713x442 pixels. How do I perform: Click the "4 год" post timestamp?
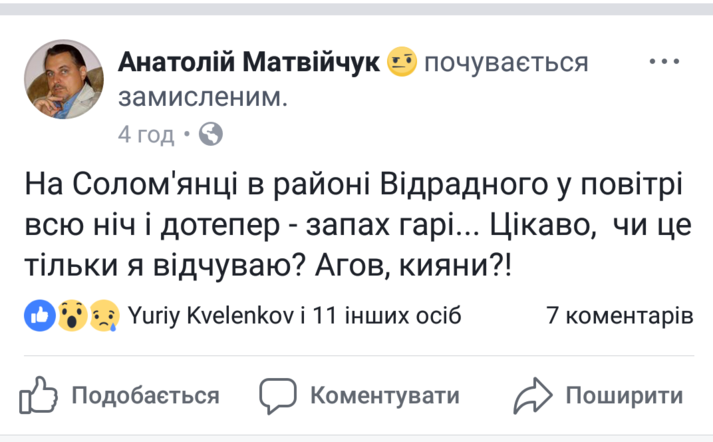pyautogui.click(x=146, y=134)
